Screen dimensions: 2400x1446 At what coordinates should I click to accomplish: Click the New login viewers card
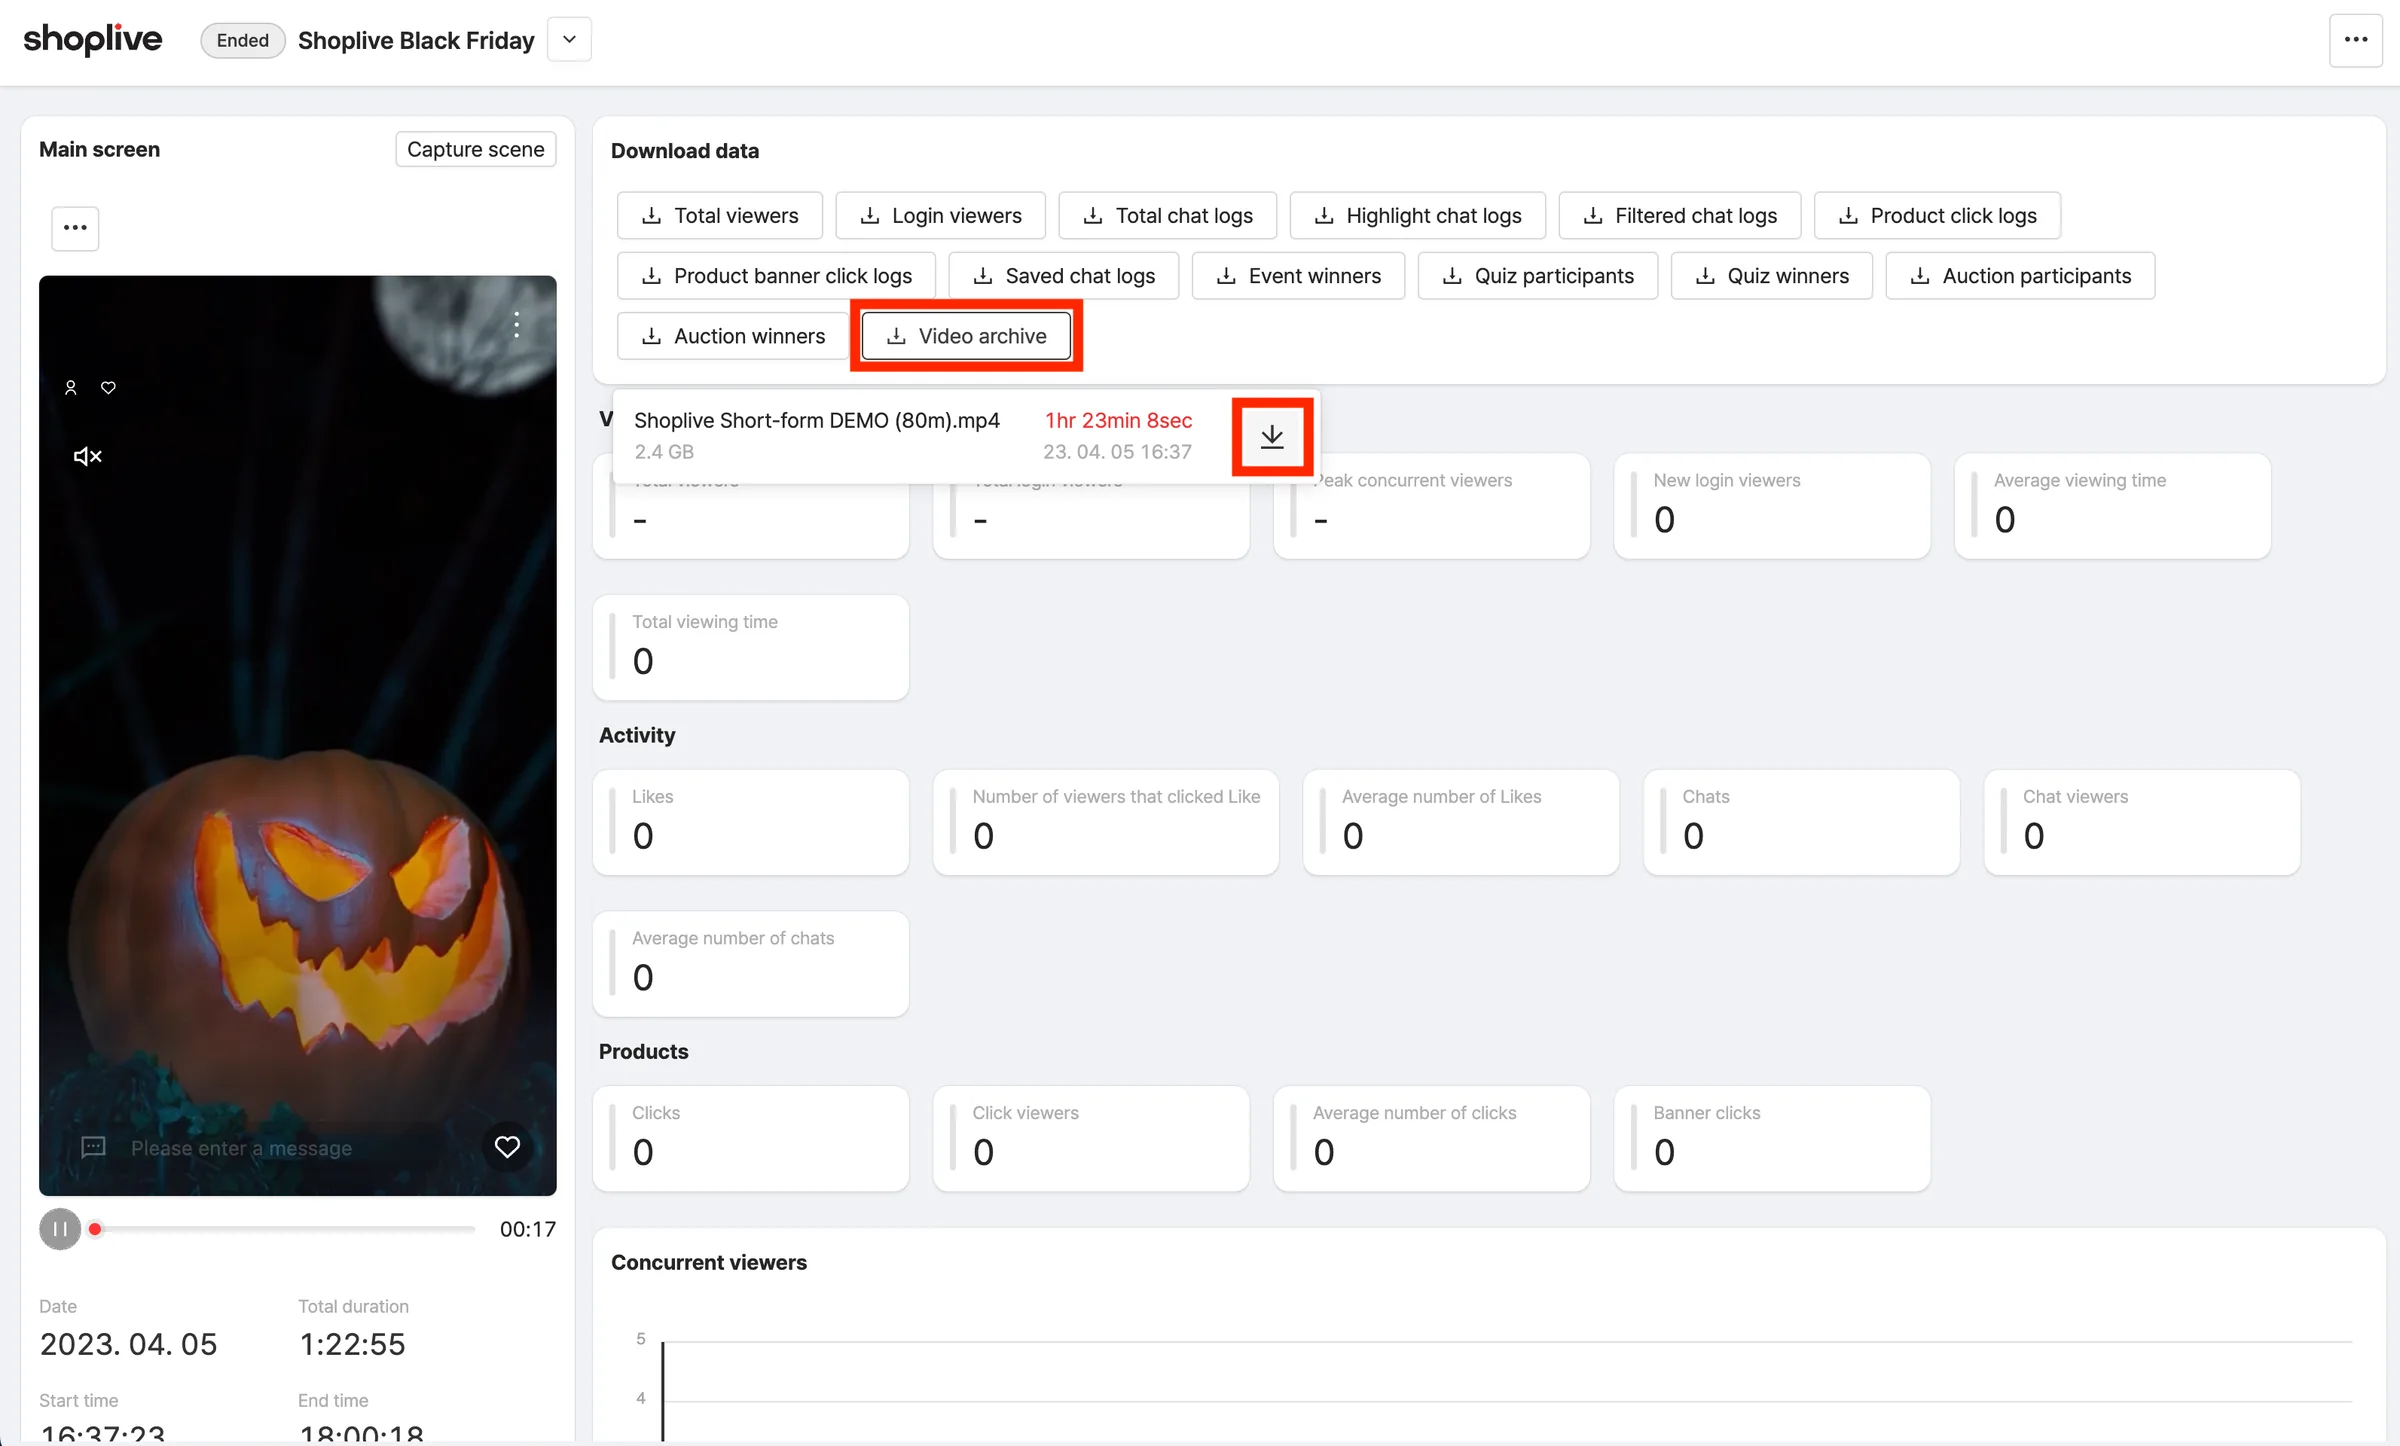click(x=1771, y=506)
